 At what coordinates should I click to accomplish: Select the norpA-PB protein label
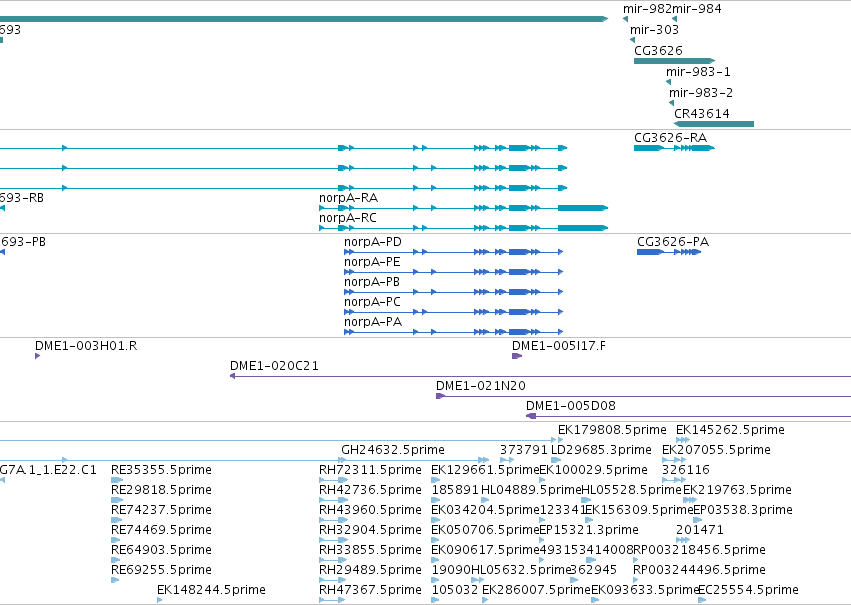tap(372, 282)
